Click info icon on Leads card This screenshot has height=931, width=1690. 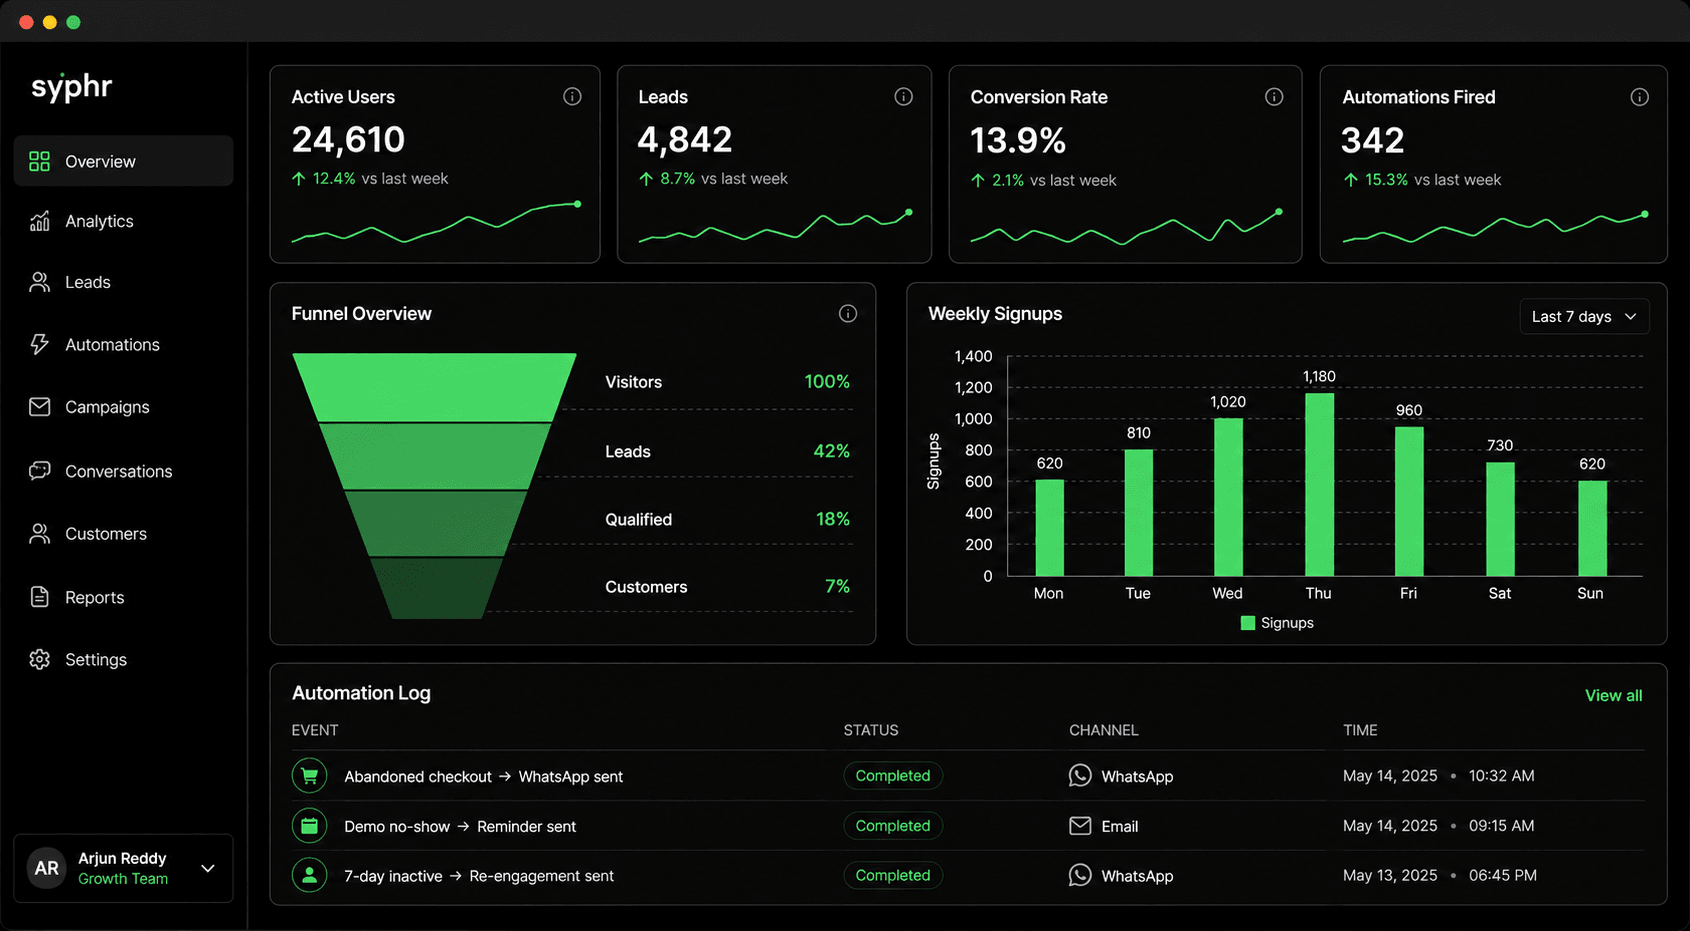click(903, 96)
